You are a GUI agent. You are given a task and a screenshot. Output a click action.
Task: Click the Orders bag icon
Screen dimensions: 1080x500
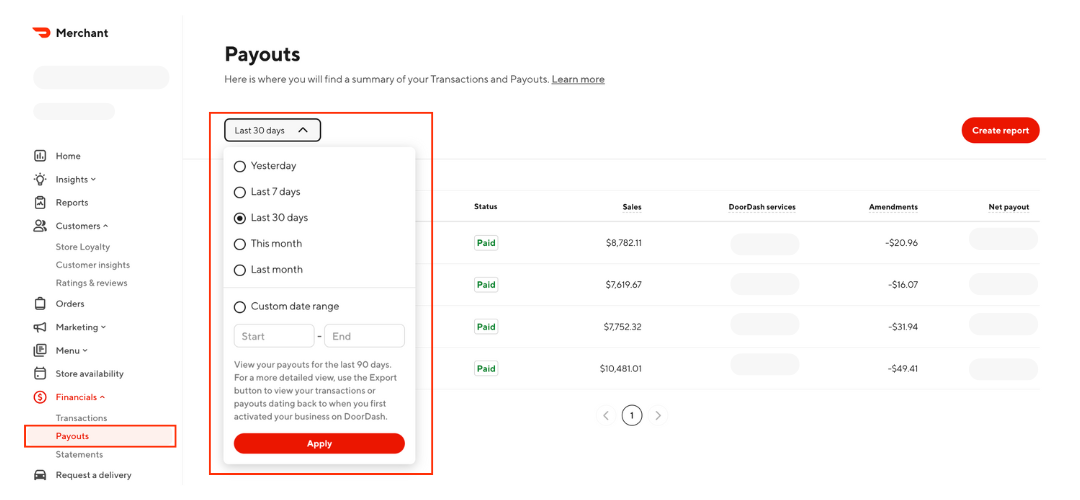(40, 304)
